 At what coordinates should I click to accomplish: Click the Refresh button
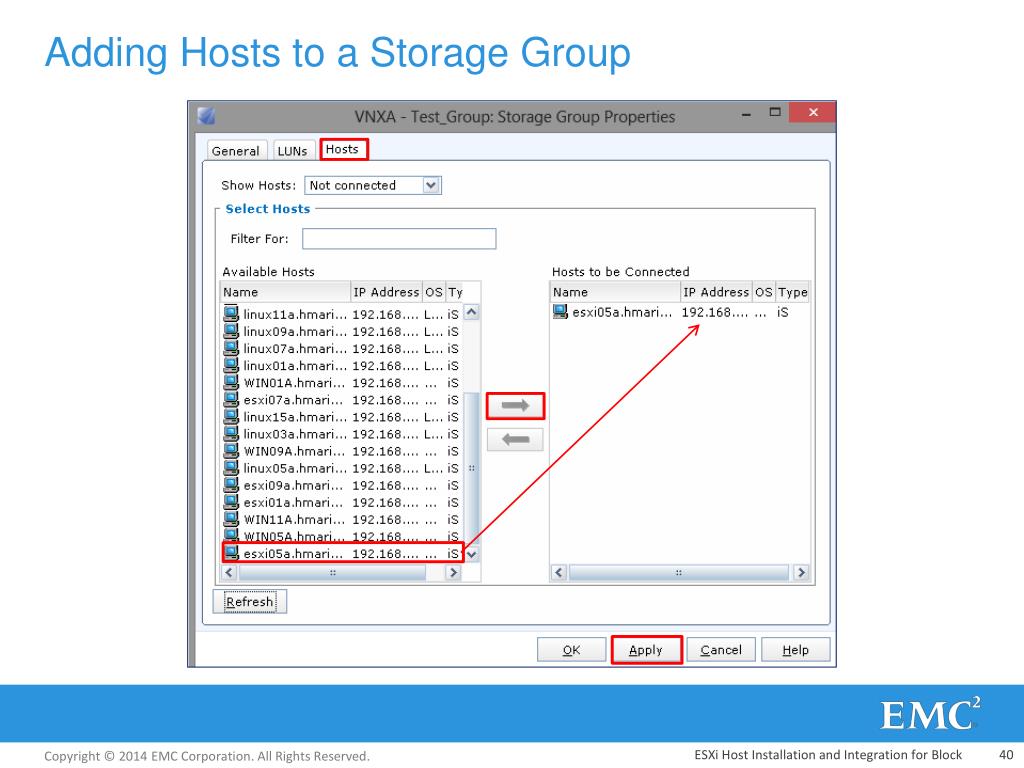click(x=249, y=601)
